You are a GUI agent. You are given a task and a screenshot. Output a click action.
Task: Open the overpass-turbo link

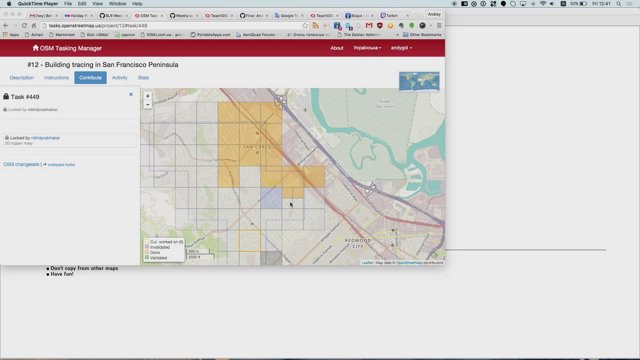61,165
